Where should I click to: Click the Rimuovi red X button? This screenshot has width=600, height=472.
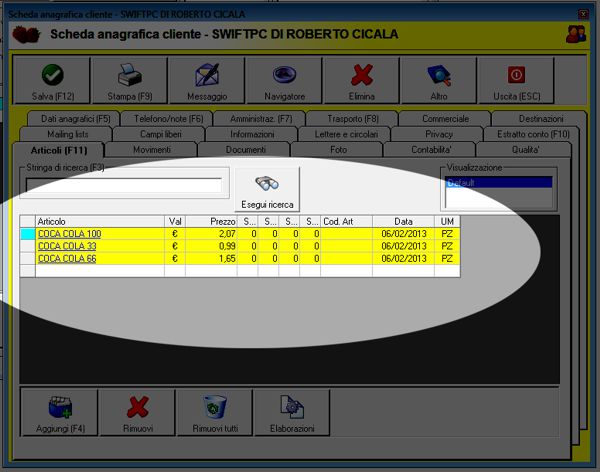pos(138,413)
